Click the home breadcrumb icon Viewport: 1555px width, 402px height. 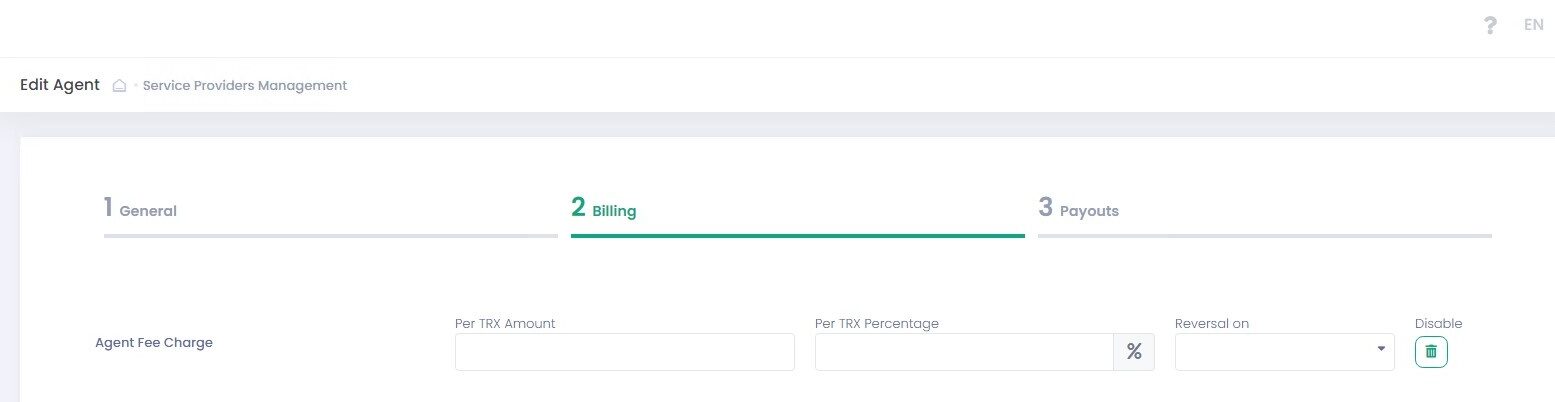pos(119,86)
